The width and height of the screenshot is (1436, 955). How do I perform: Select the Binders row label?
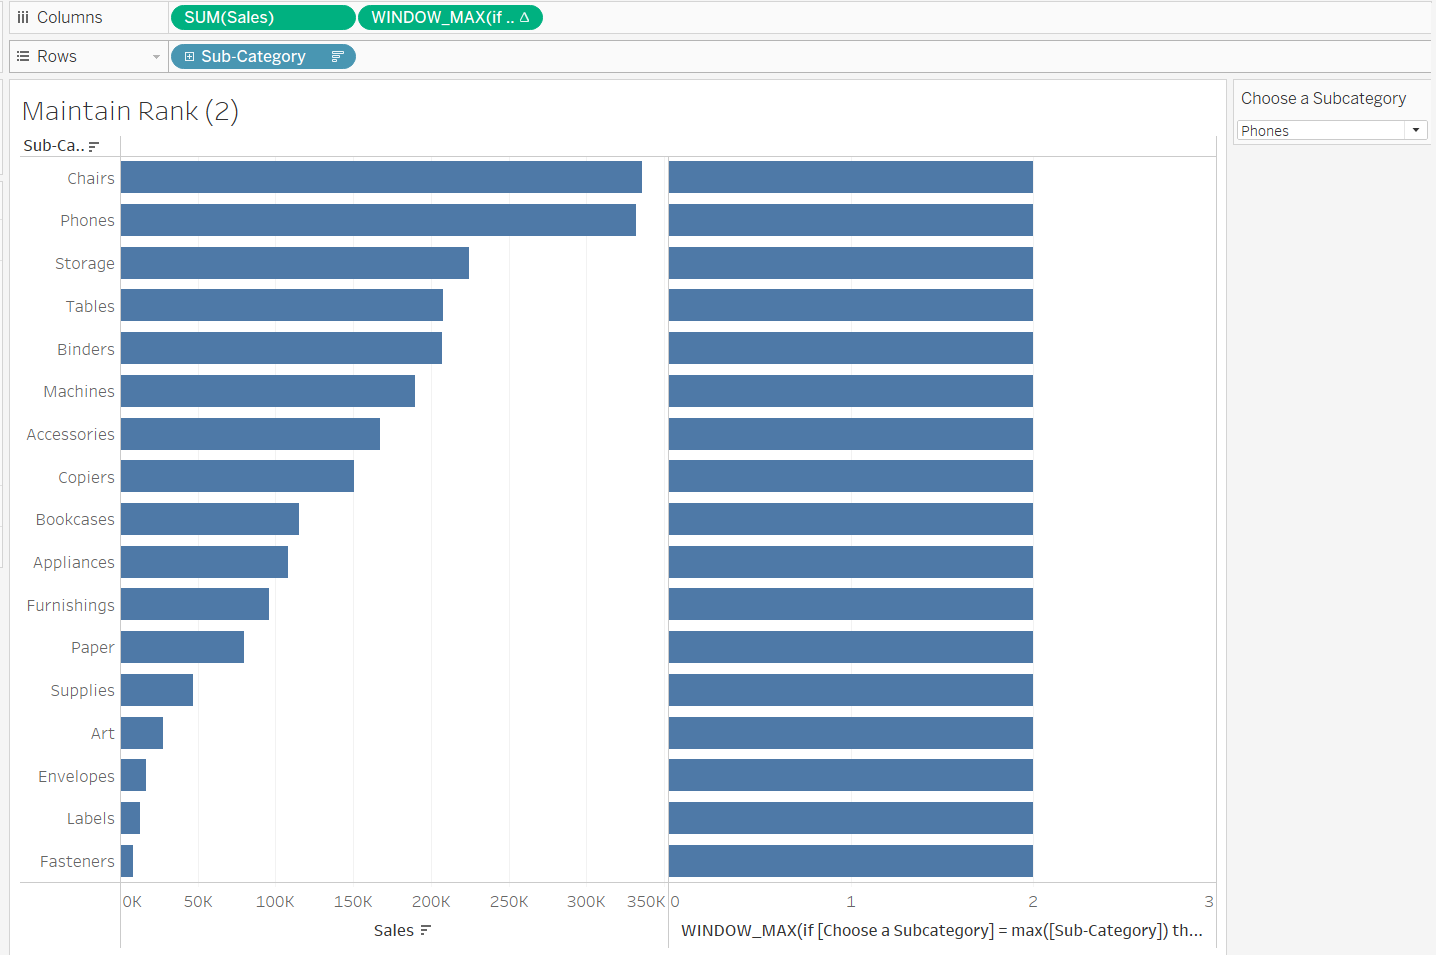coord(86,349)
